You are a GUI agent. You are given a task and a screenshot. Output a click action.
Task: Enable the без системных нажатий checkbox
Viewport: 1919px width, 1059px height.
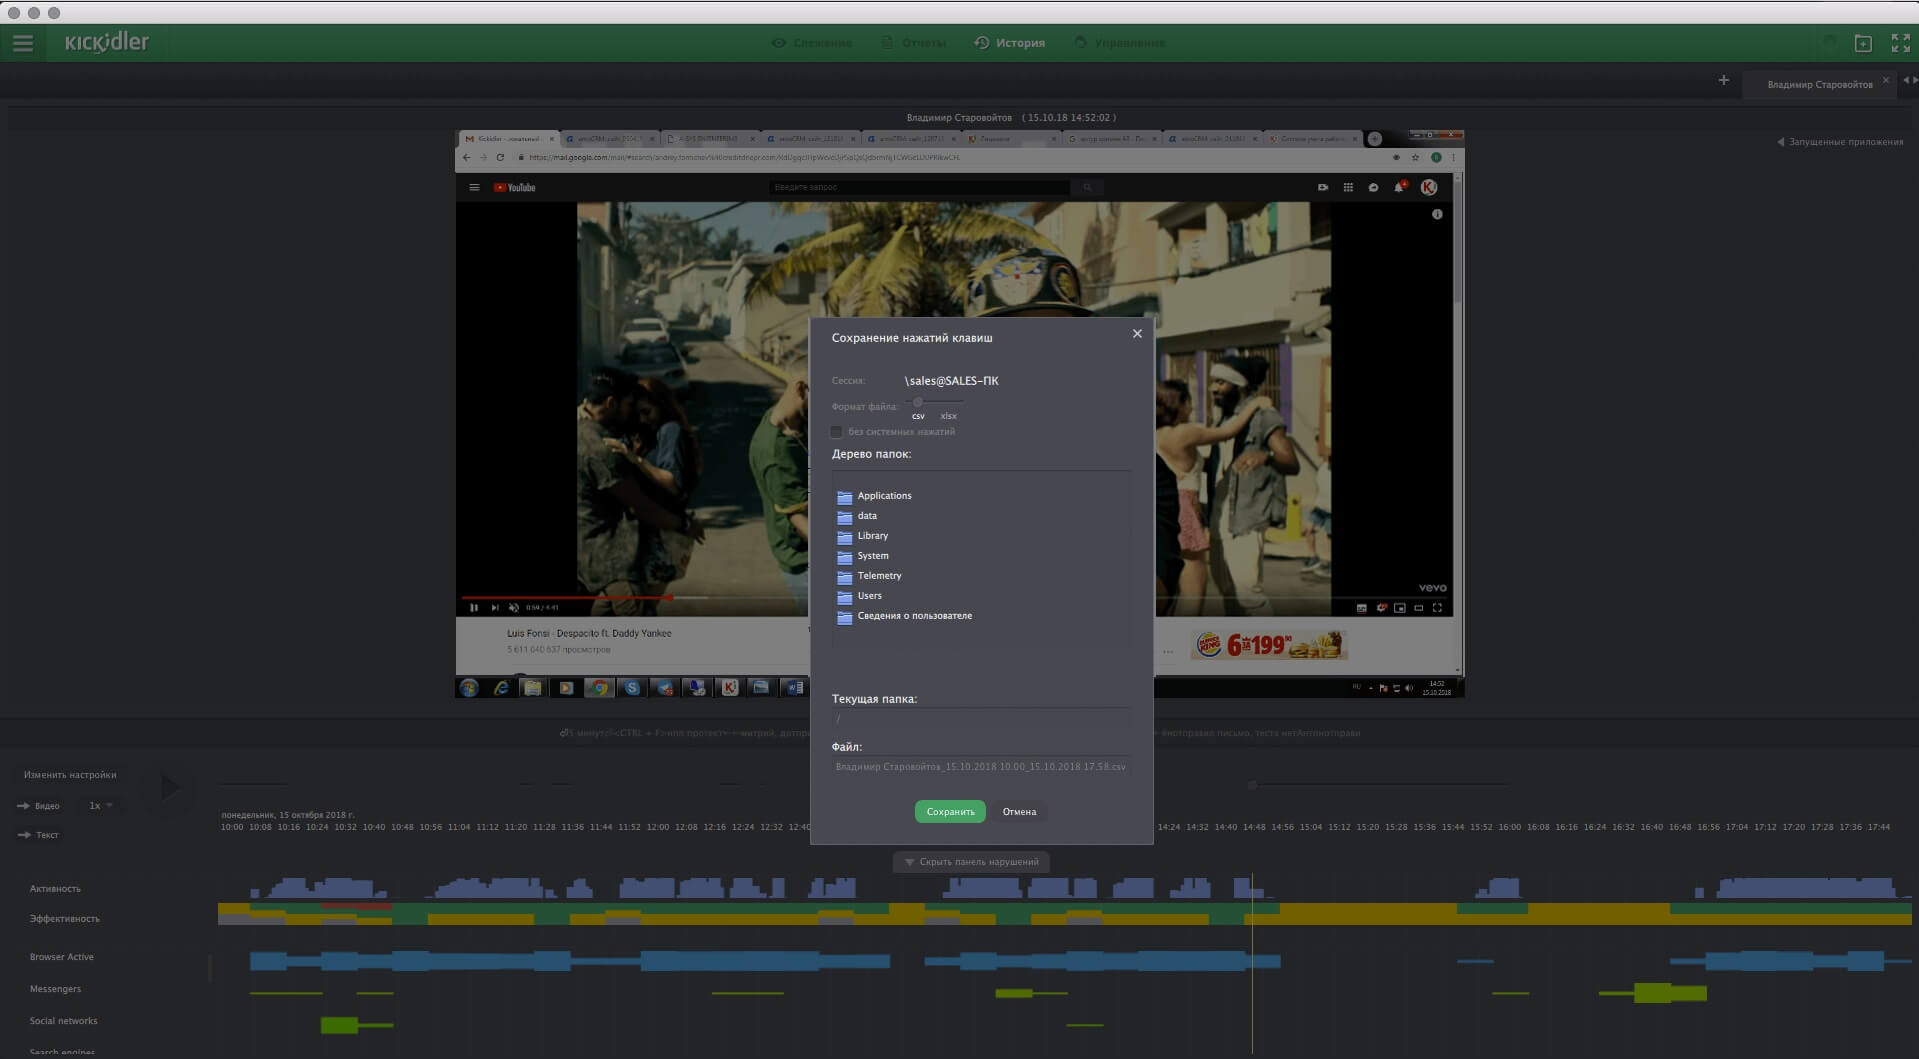(837, 432)
